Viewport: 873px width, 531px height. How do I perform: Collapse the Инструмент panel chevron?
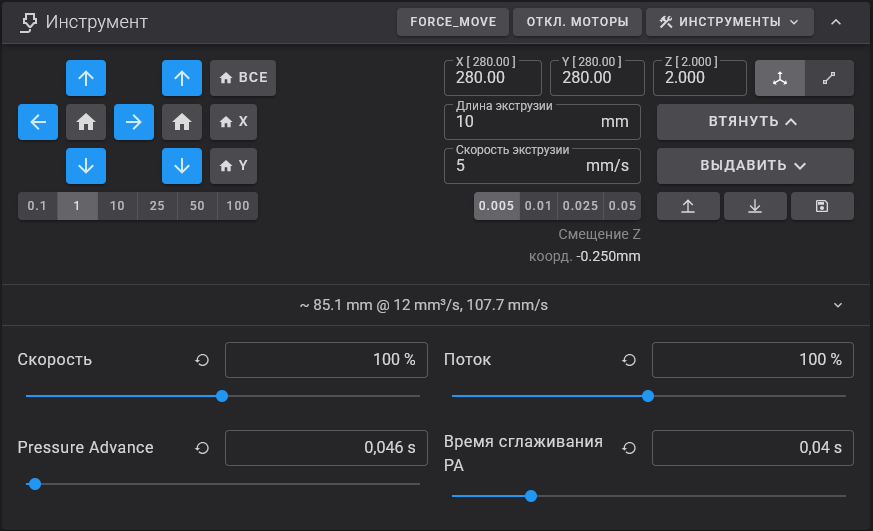click(x=836, y=22)
